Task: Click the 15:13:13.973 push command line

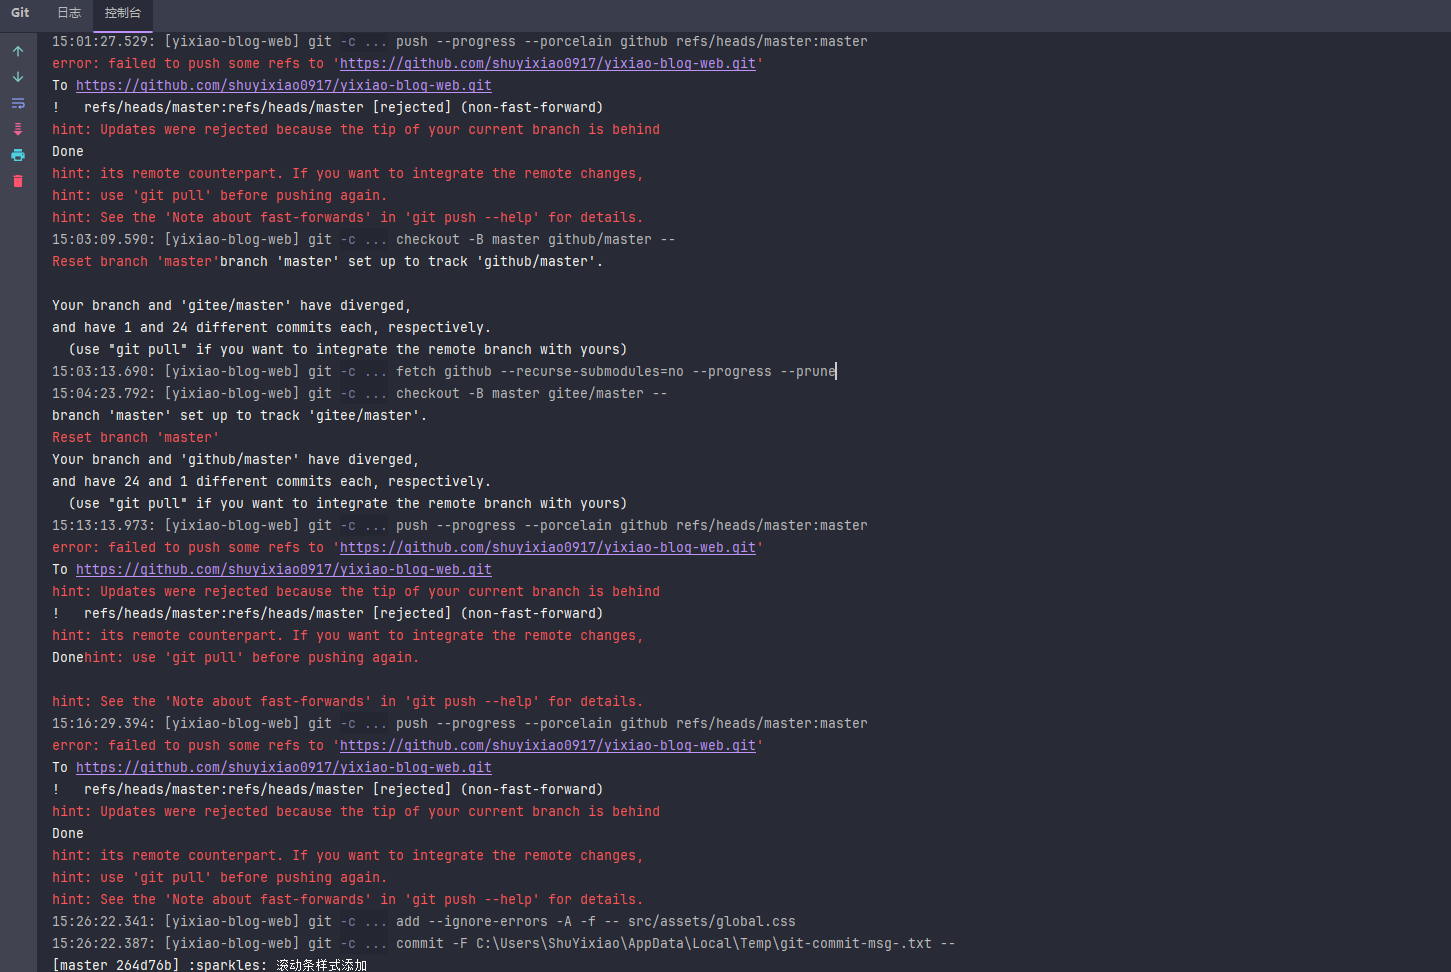Action: point(460,525)
